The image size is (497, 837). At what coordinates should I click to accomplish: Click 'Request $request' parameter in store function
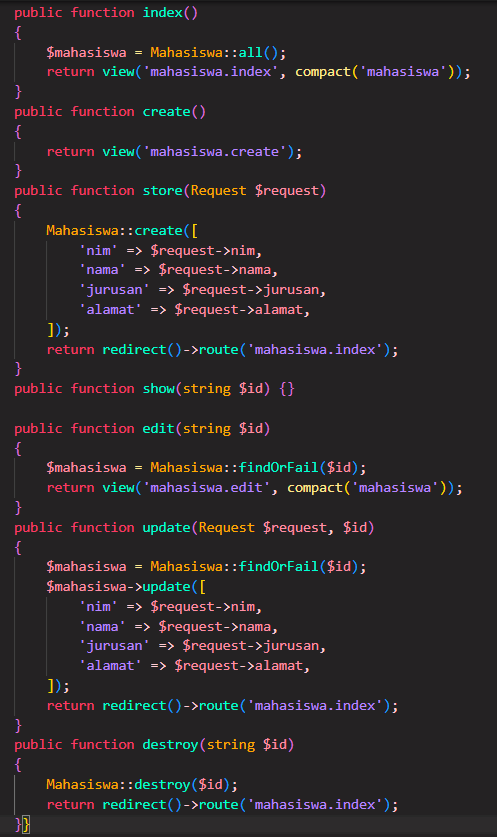pyautogui.click(x=255, y=191)
